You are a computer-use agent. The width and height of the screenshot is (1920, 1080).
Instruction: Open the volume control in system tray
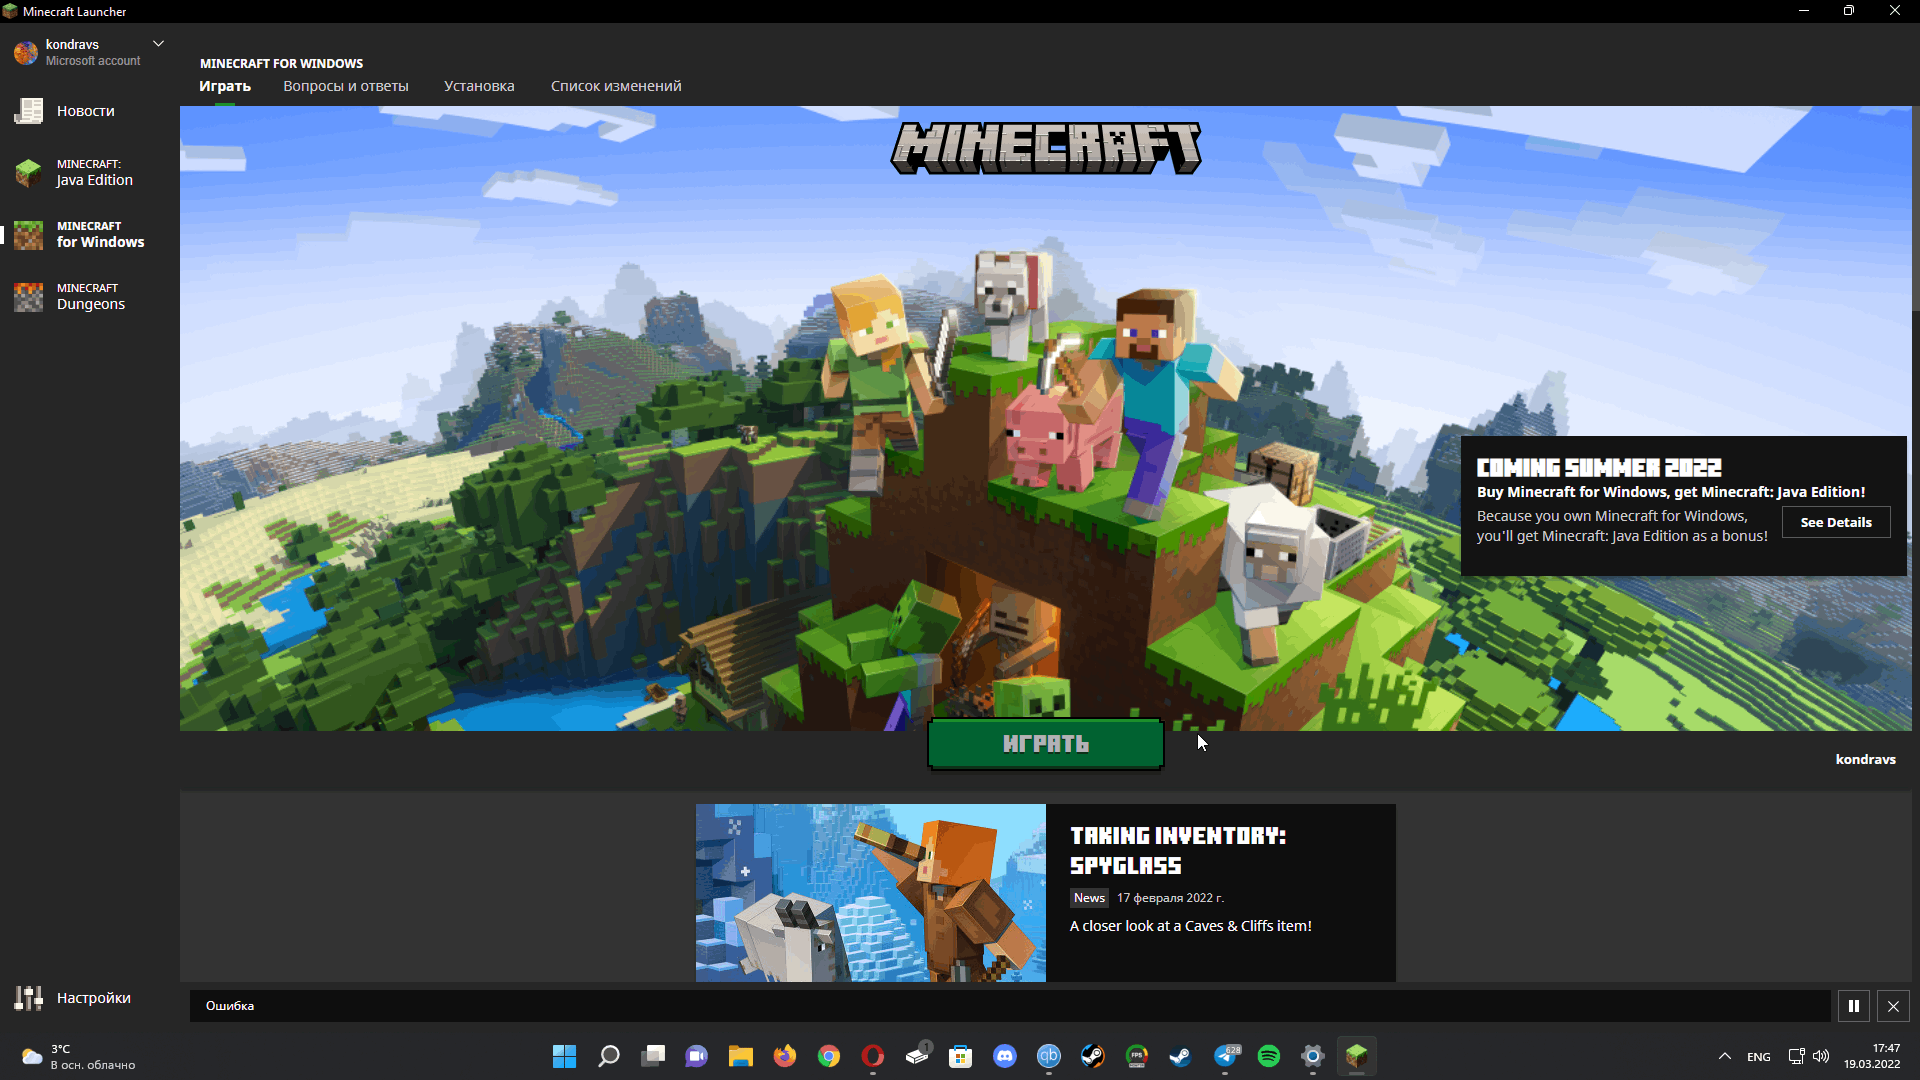[x=1821, y=1056]
